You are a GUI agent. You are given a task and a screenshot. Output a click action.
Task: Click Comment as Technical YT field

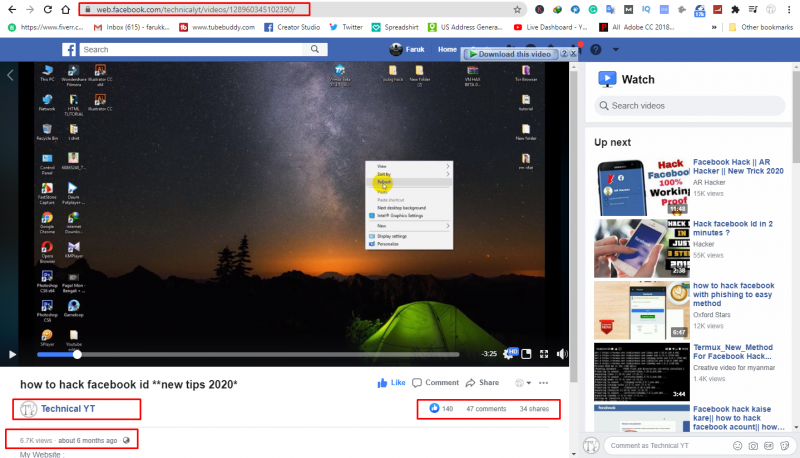click(668, 445)
